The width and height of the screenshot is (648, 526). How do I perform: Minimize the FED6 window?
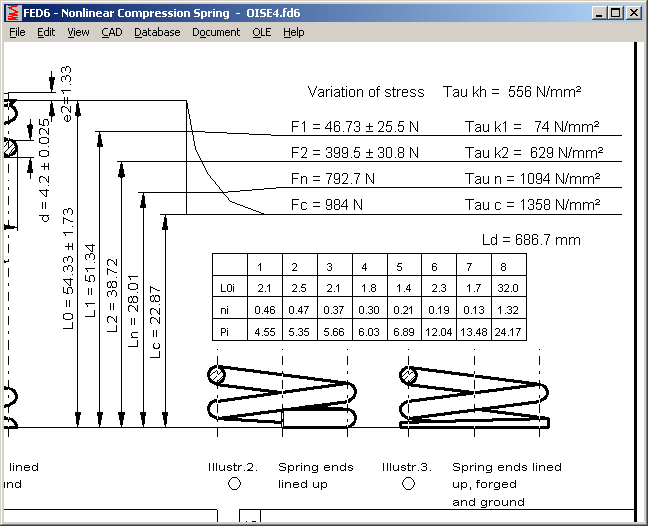pyautogui.click(x=598, y=13)
